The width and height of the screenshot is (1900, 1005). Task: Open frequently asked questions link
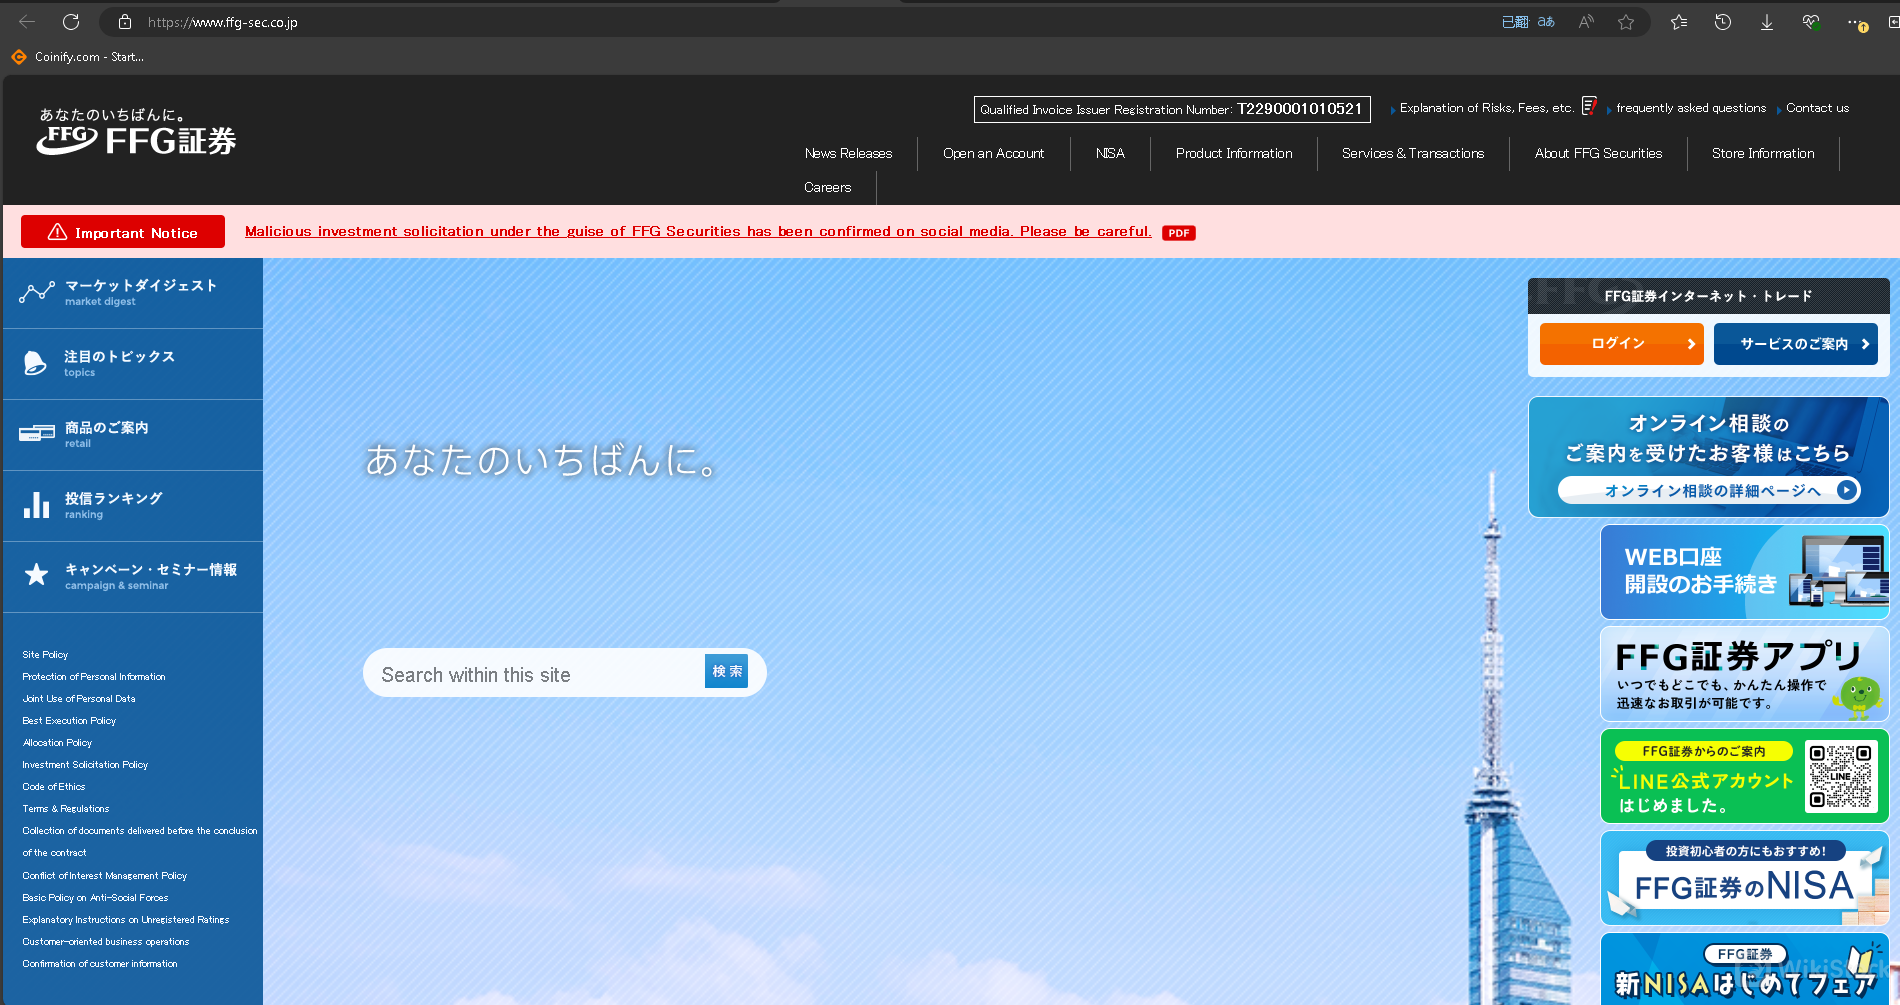pos(1691,108)
